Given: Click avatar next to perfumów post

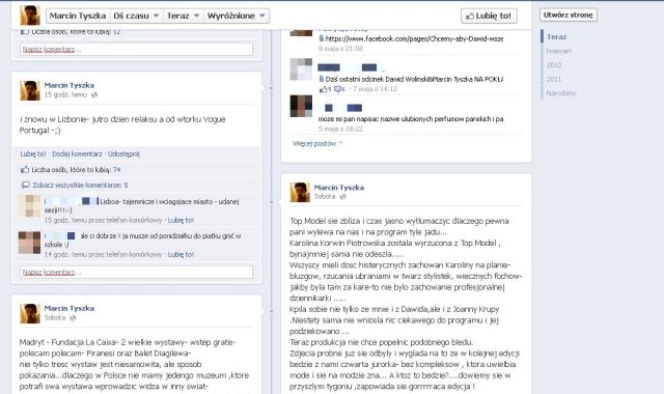Looking at the screenshot, I should pyautogui.click(x=301, y=106).
